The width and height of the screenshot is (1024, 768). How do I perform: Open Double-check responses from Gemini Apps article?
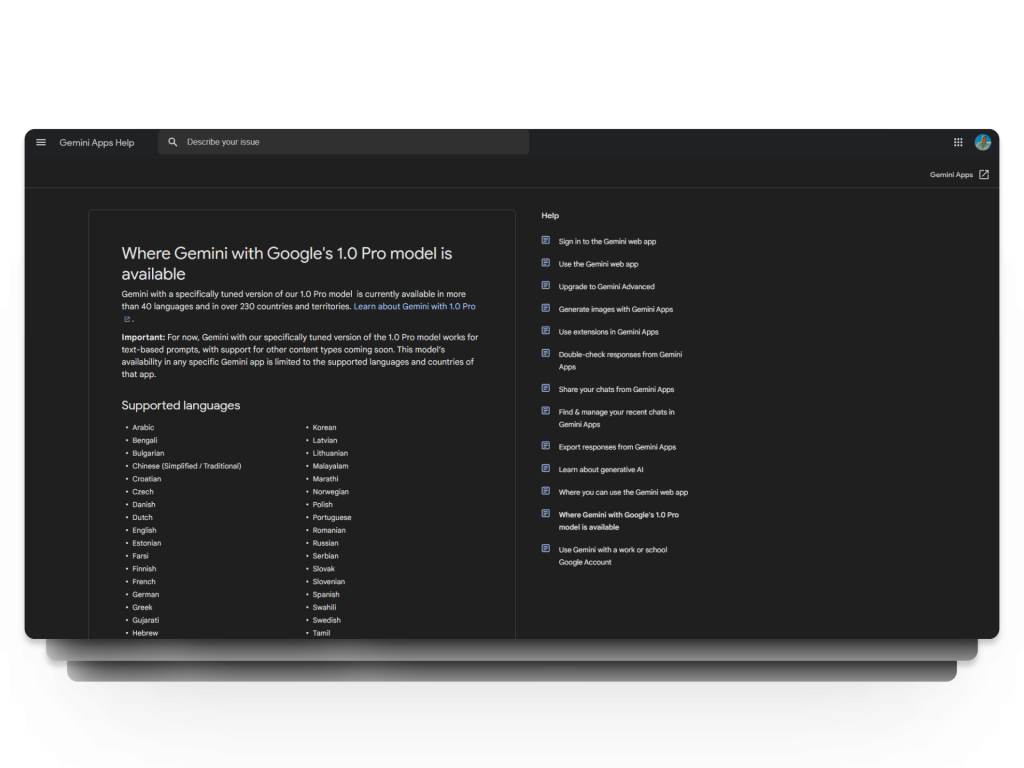(x=620, y=360)
